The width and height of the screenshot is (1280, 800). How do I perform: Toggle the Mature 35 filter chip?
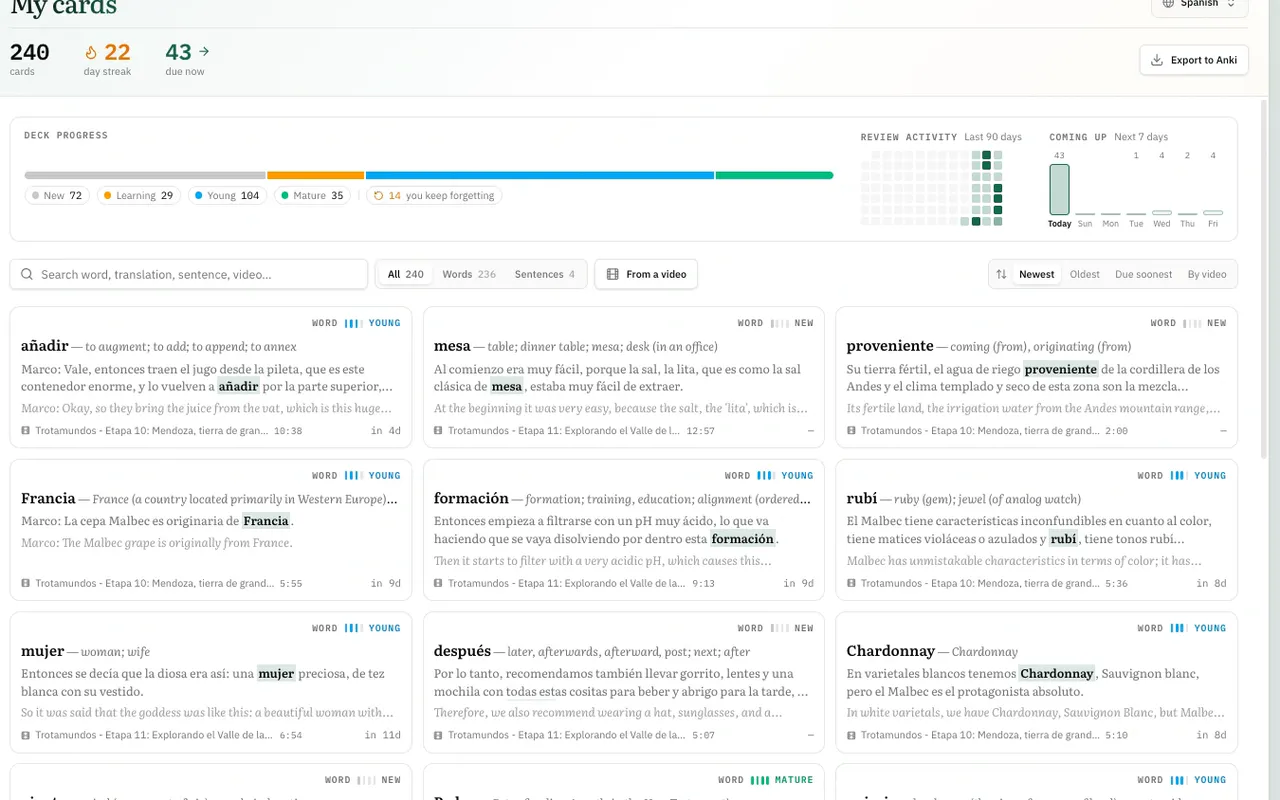coord(312,196)
